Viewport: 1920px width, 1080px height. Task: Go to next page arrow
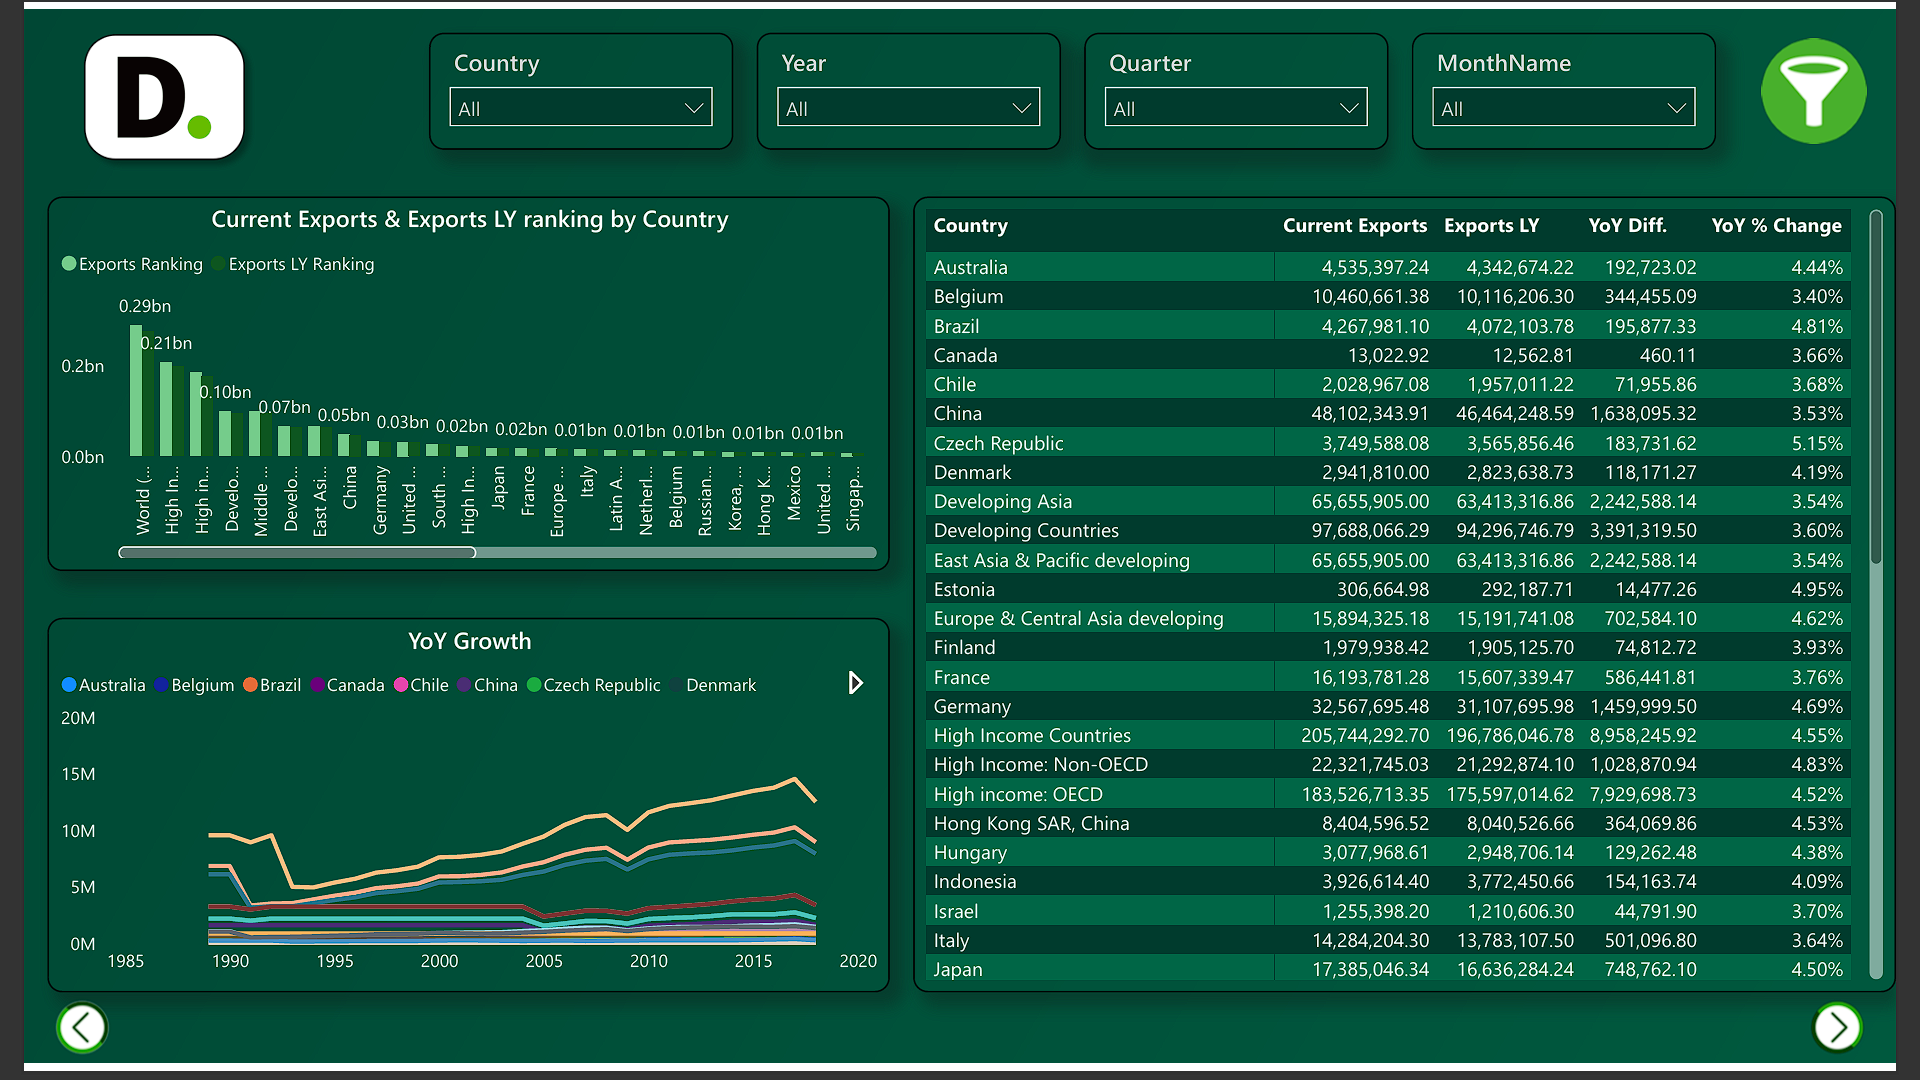(1837, 1027)
